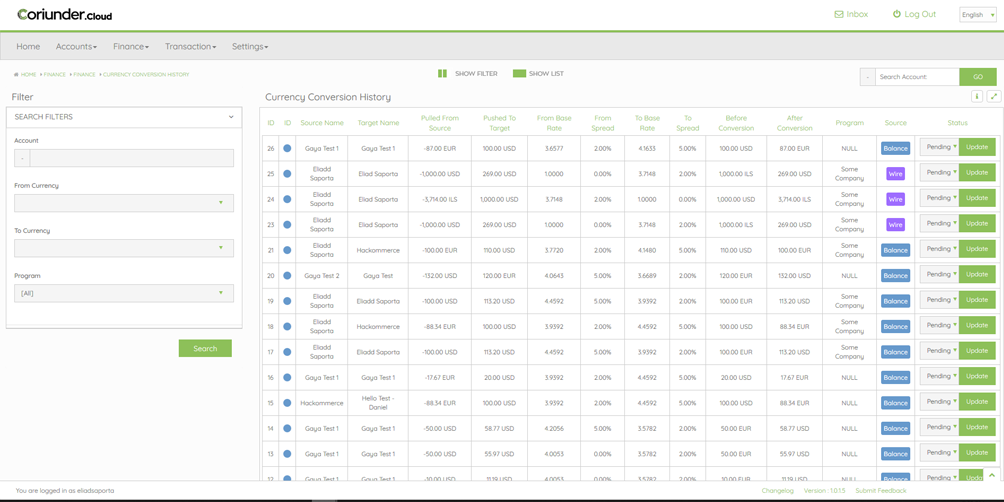Click the blue circle icon in row 14
This screenshot has width=1004, height=502.
pyautogui.click(x=287, y=428)
